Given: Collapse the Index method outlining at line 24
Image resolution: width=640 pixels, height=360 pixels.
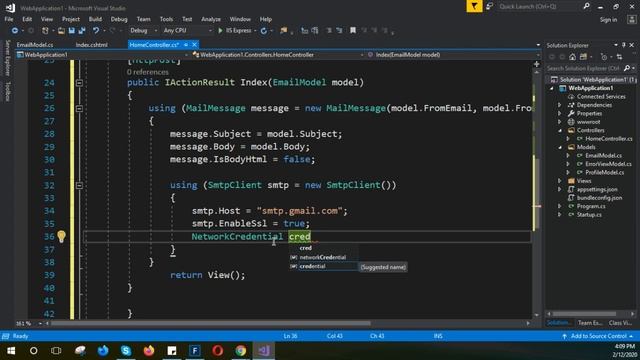Looking at the screenshot, I should tap(79, 83).
